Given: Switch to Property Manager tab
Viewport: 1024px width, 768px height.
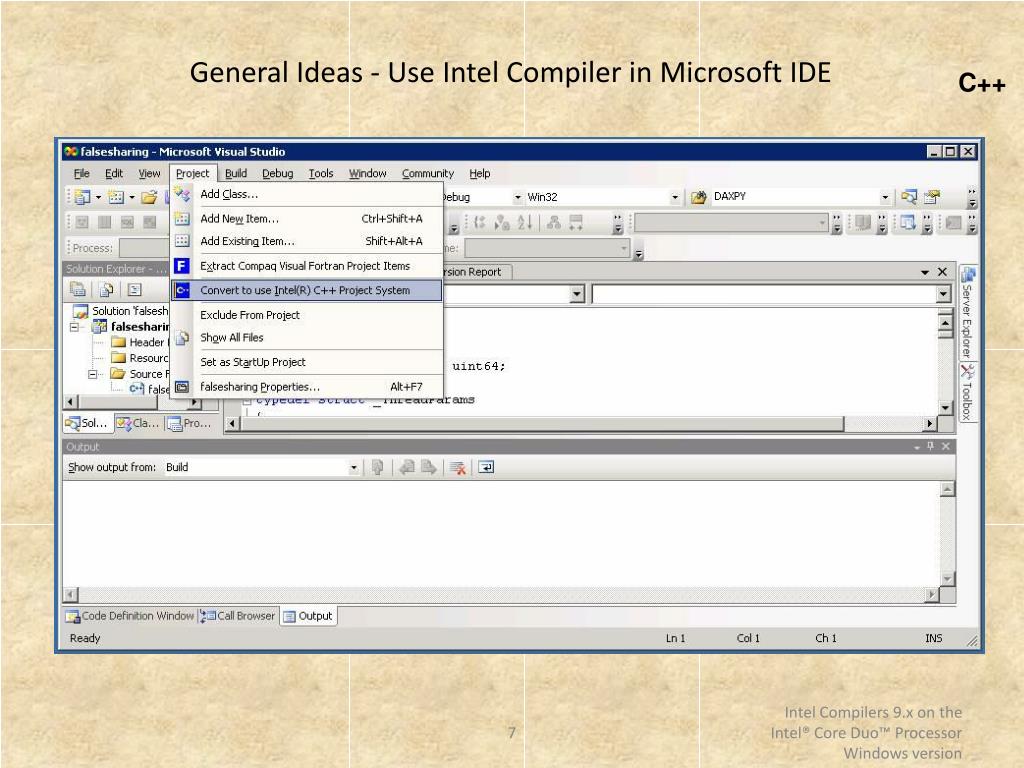Looking at the screenshot, I should click(189, 423).
